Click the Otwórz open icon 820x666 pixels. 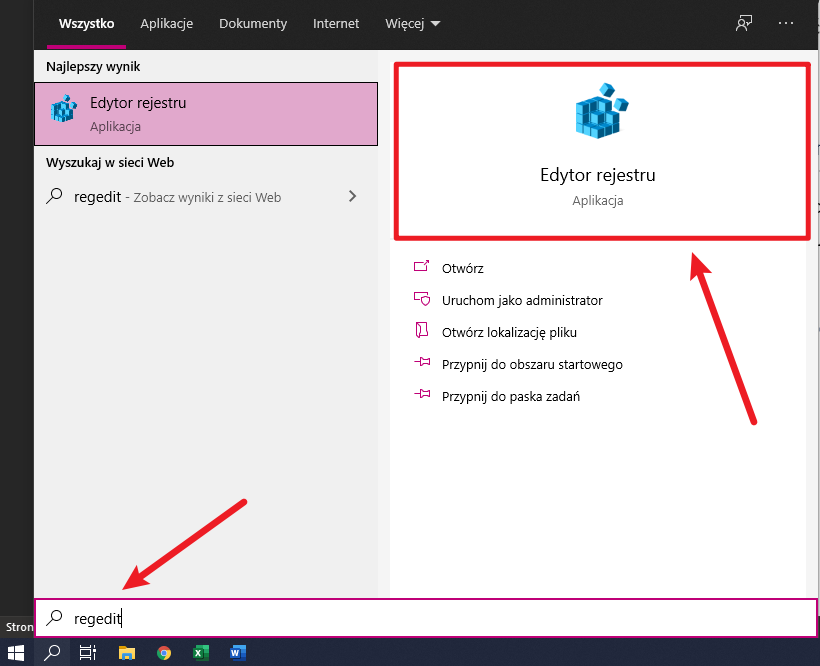(x=422, y=267)
